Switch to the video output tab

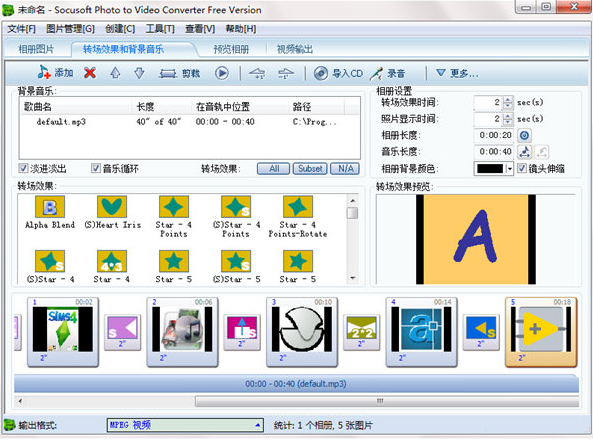295,49
